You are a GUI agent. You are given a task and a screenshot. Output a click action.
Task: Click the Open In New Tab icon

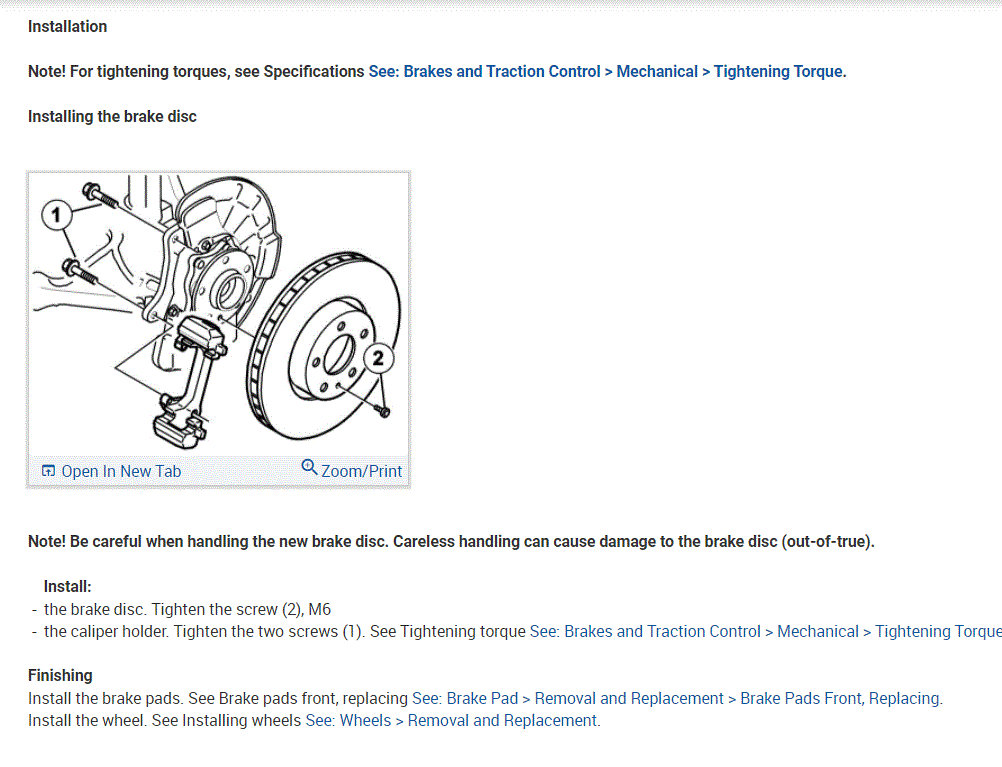pyautogui.click(x=48, y=471)
